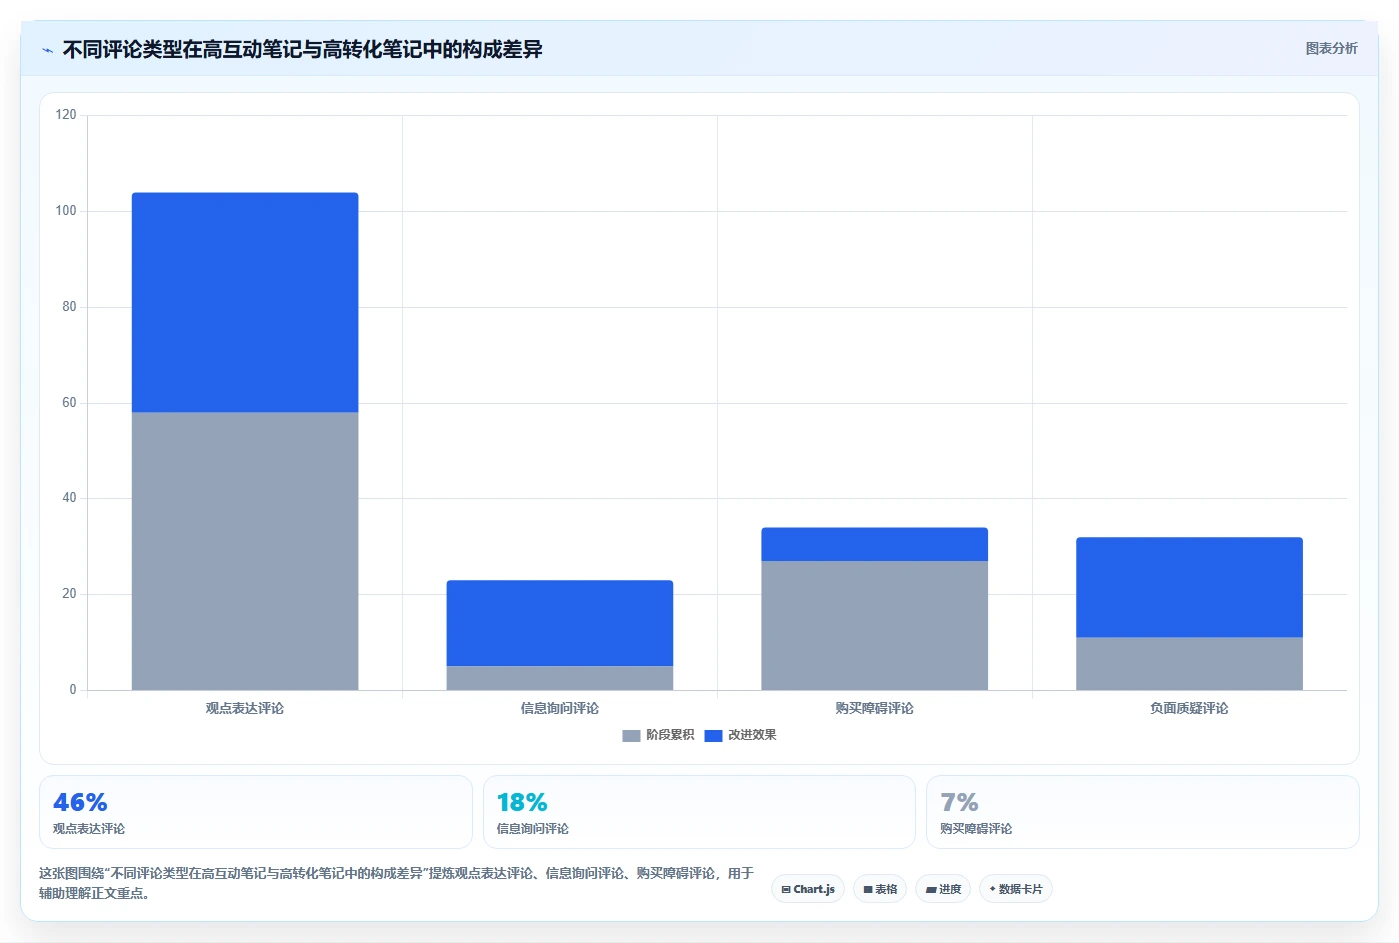Click the y-axis value 60
This screenshot has width=1399, height=943.
click(69, 403)
